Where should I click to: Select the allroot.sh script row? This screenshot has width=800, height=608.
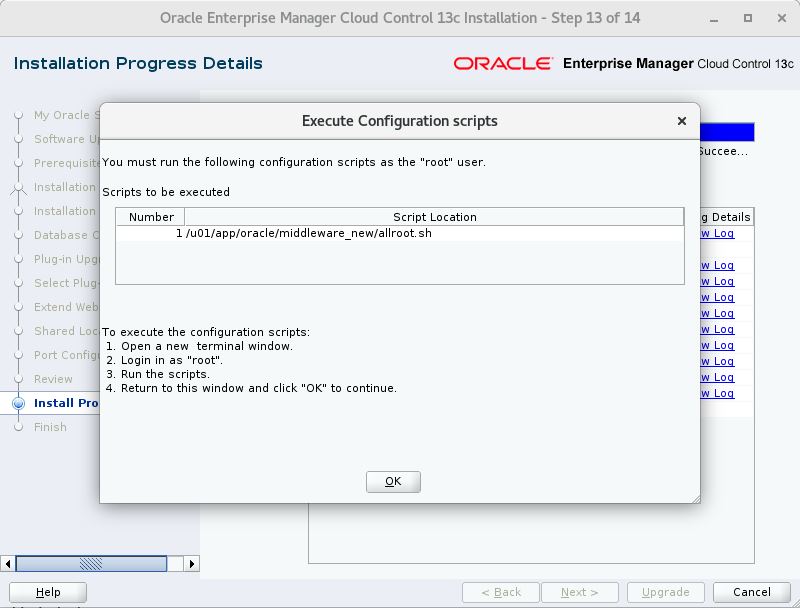pos(399,233)
